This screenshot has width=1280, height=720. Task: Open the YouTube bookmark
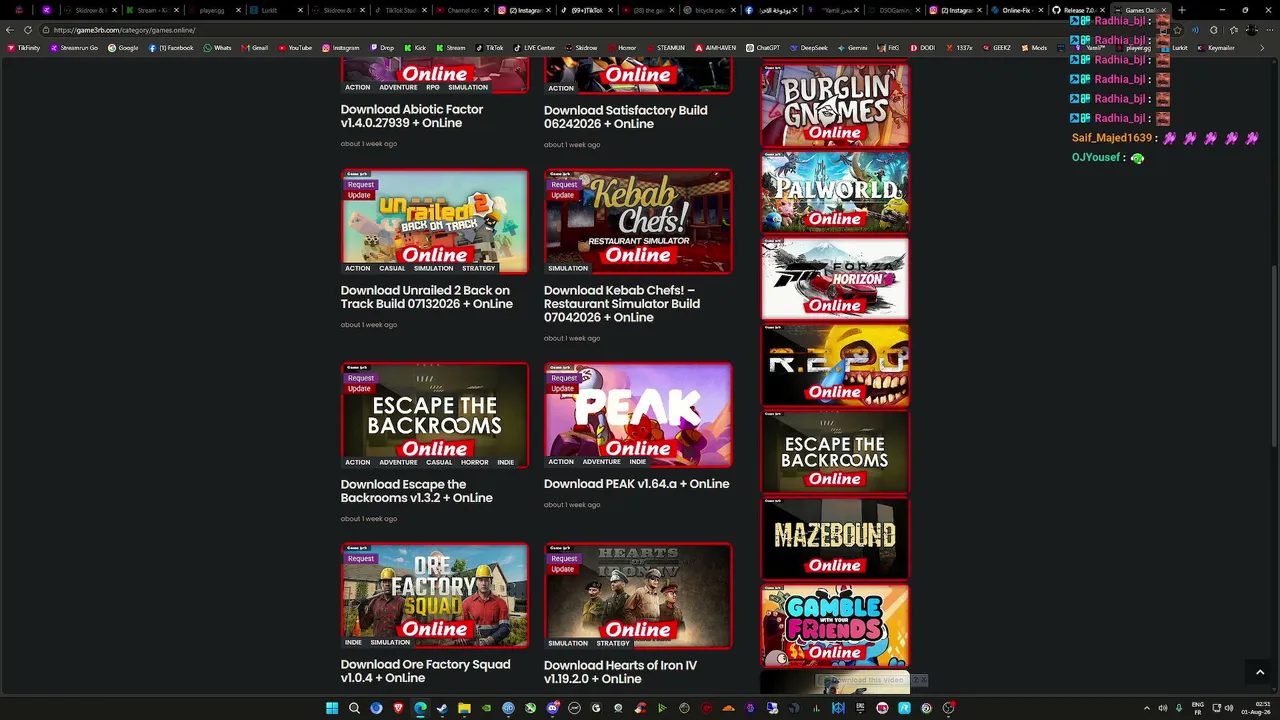click(295, 48)
